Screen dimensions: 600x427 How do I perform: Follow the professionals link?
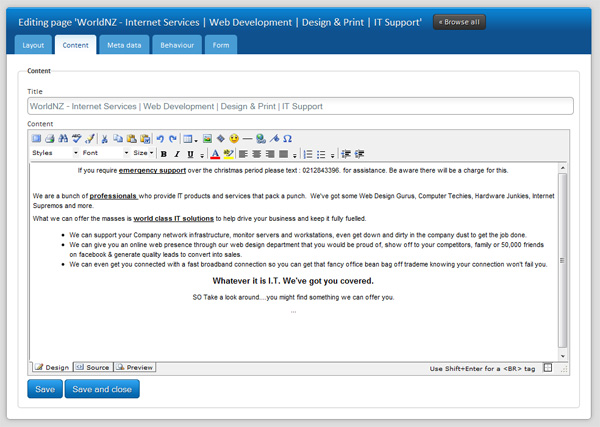click(113, 196)
